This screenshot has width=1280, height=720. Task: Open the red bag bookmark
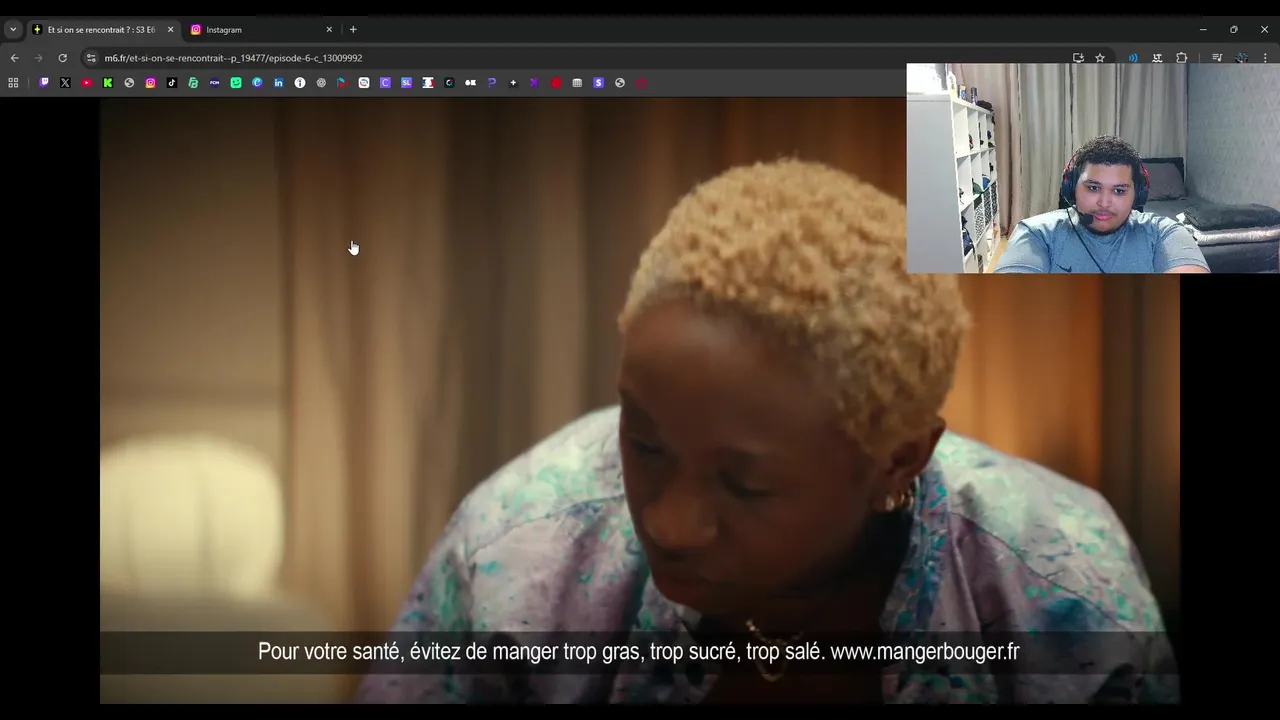pos(641,83)
